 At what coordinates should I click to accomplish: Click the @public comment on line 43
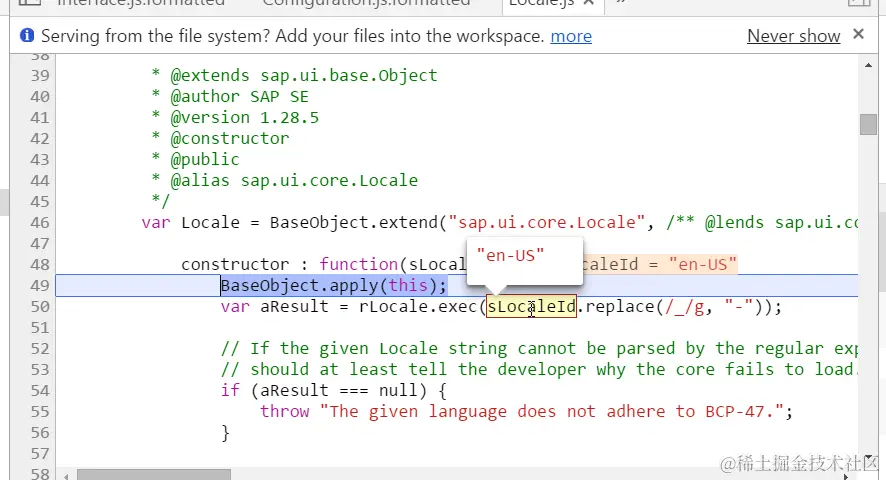pos(205,159)
